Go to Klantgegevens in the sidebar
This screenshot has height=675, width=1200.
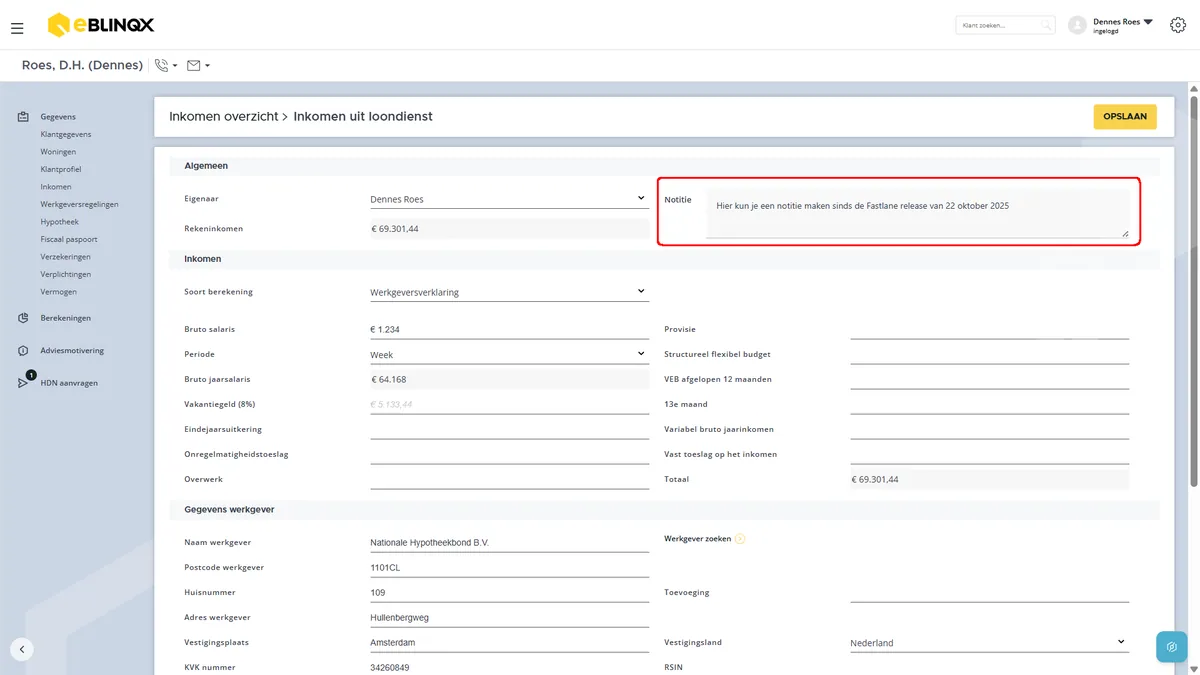click(x=66, y=134)
